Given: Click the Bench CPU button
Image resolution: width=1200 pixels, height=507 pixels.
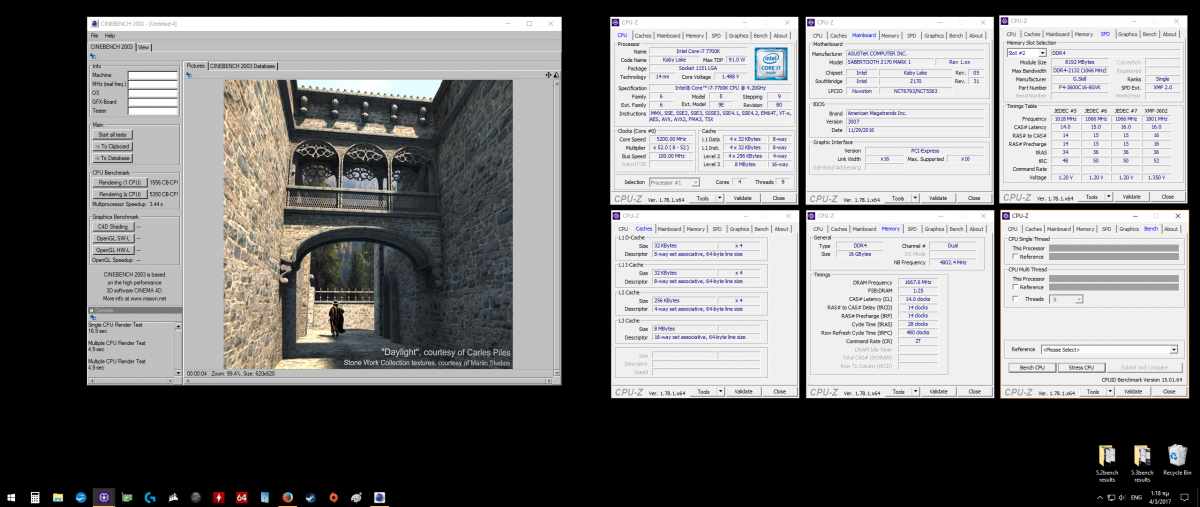Looking at the screenshot, I should pyautogui.click(x=1032, y=367).
